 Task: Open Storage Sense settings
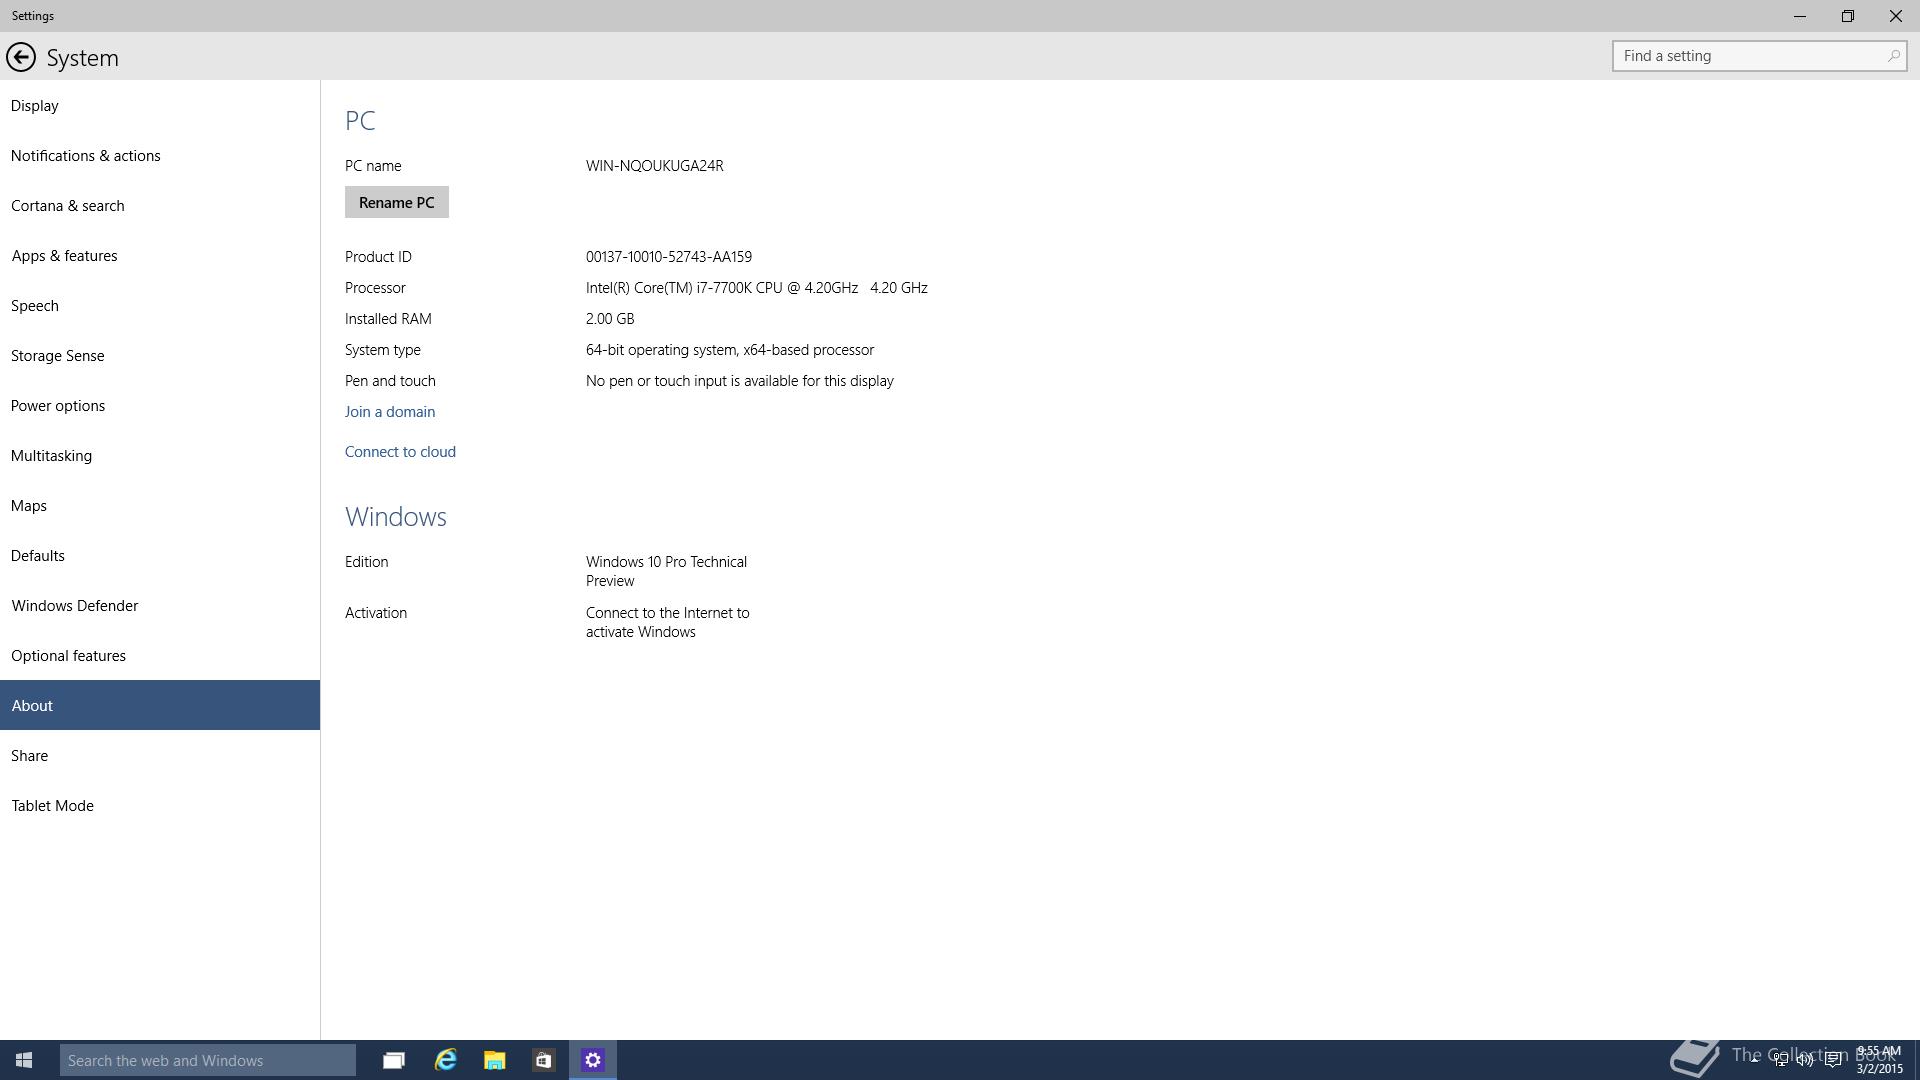tap(160, 355)
